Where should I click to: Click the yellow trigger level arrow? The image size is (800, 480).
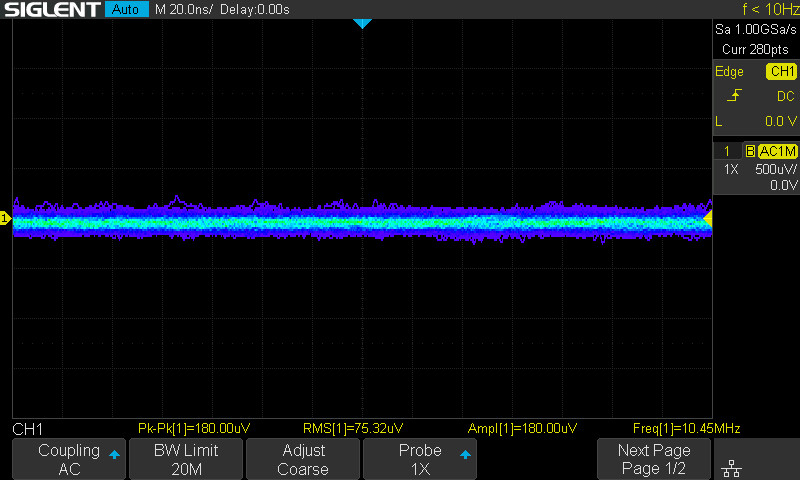708,217
